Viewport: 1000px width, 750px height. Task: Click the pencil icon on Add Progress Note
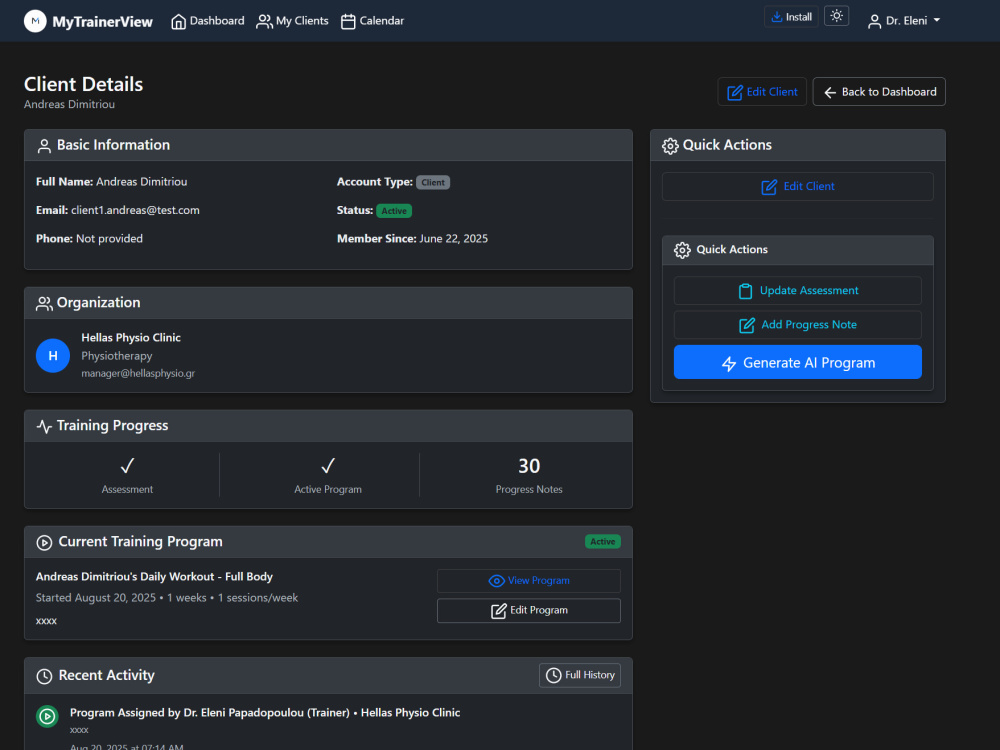pos(747,326)
